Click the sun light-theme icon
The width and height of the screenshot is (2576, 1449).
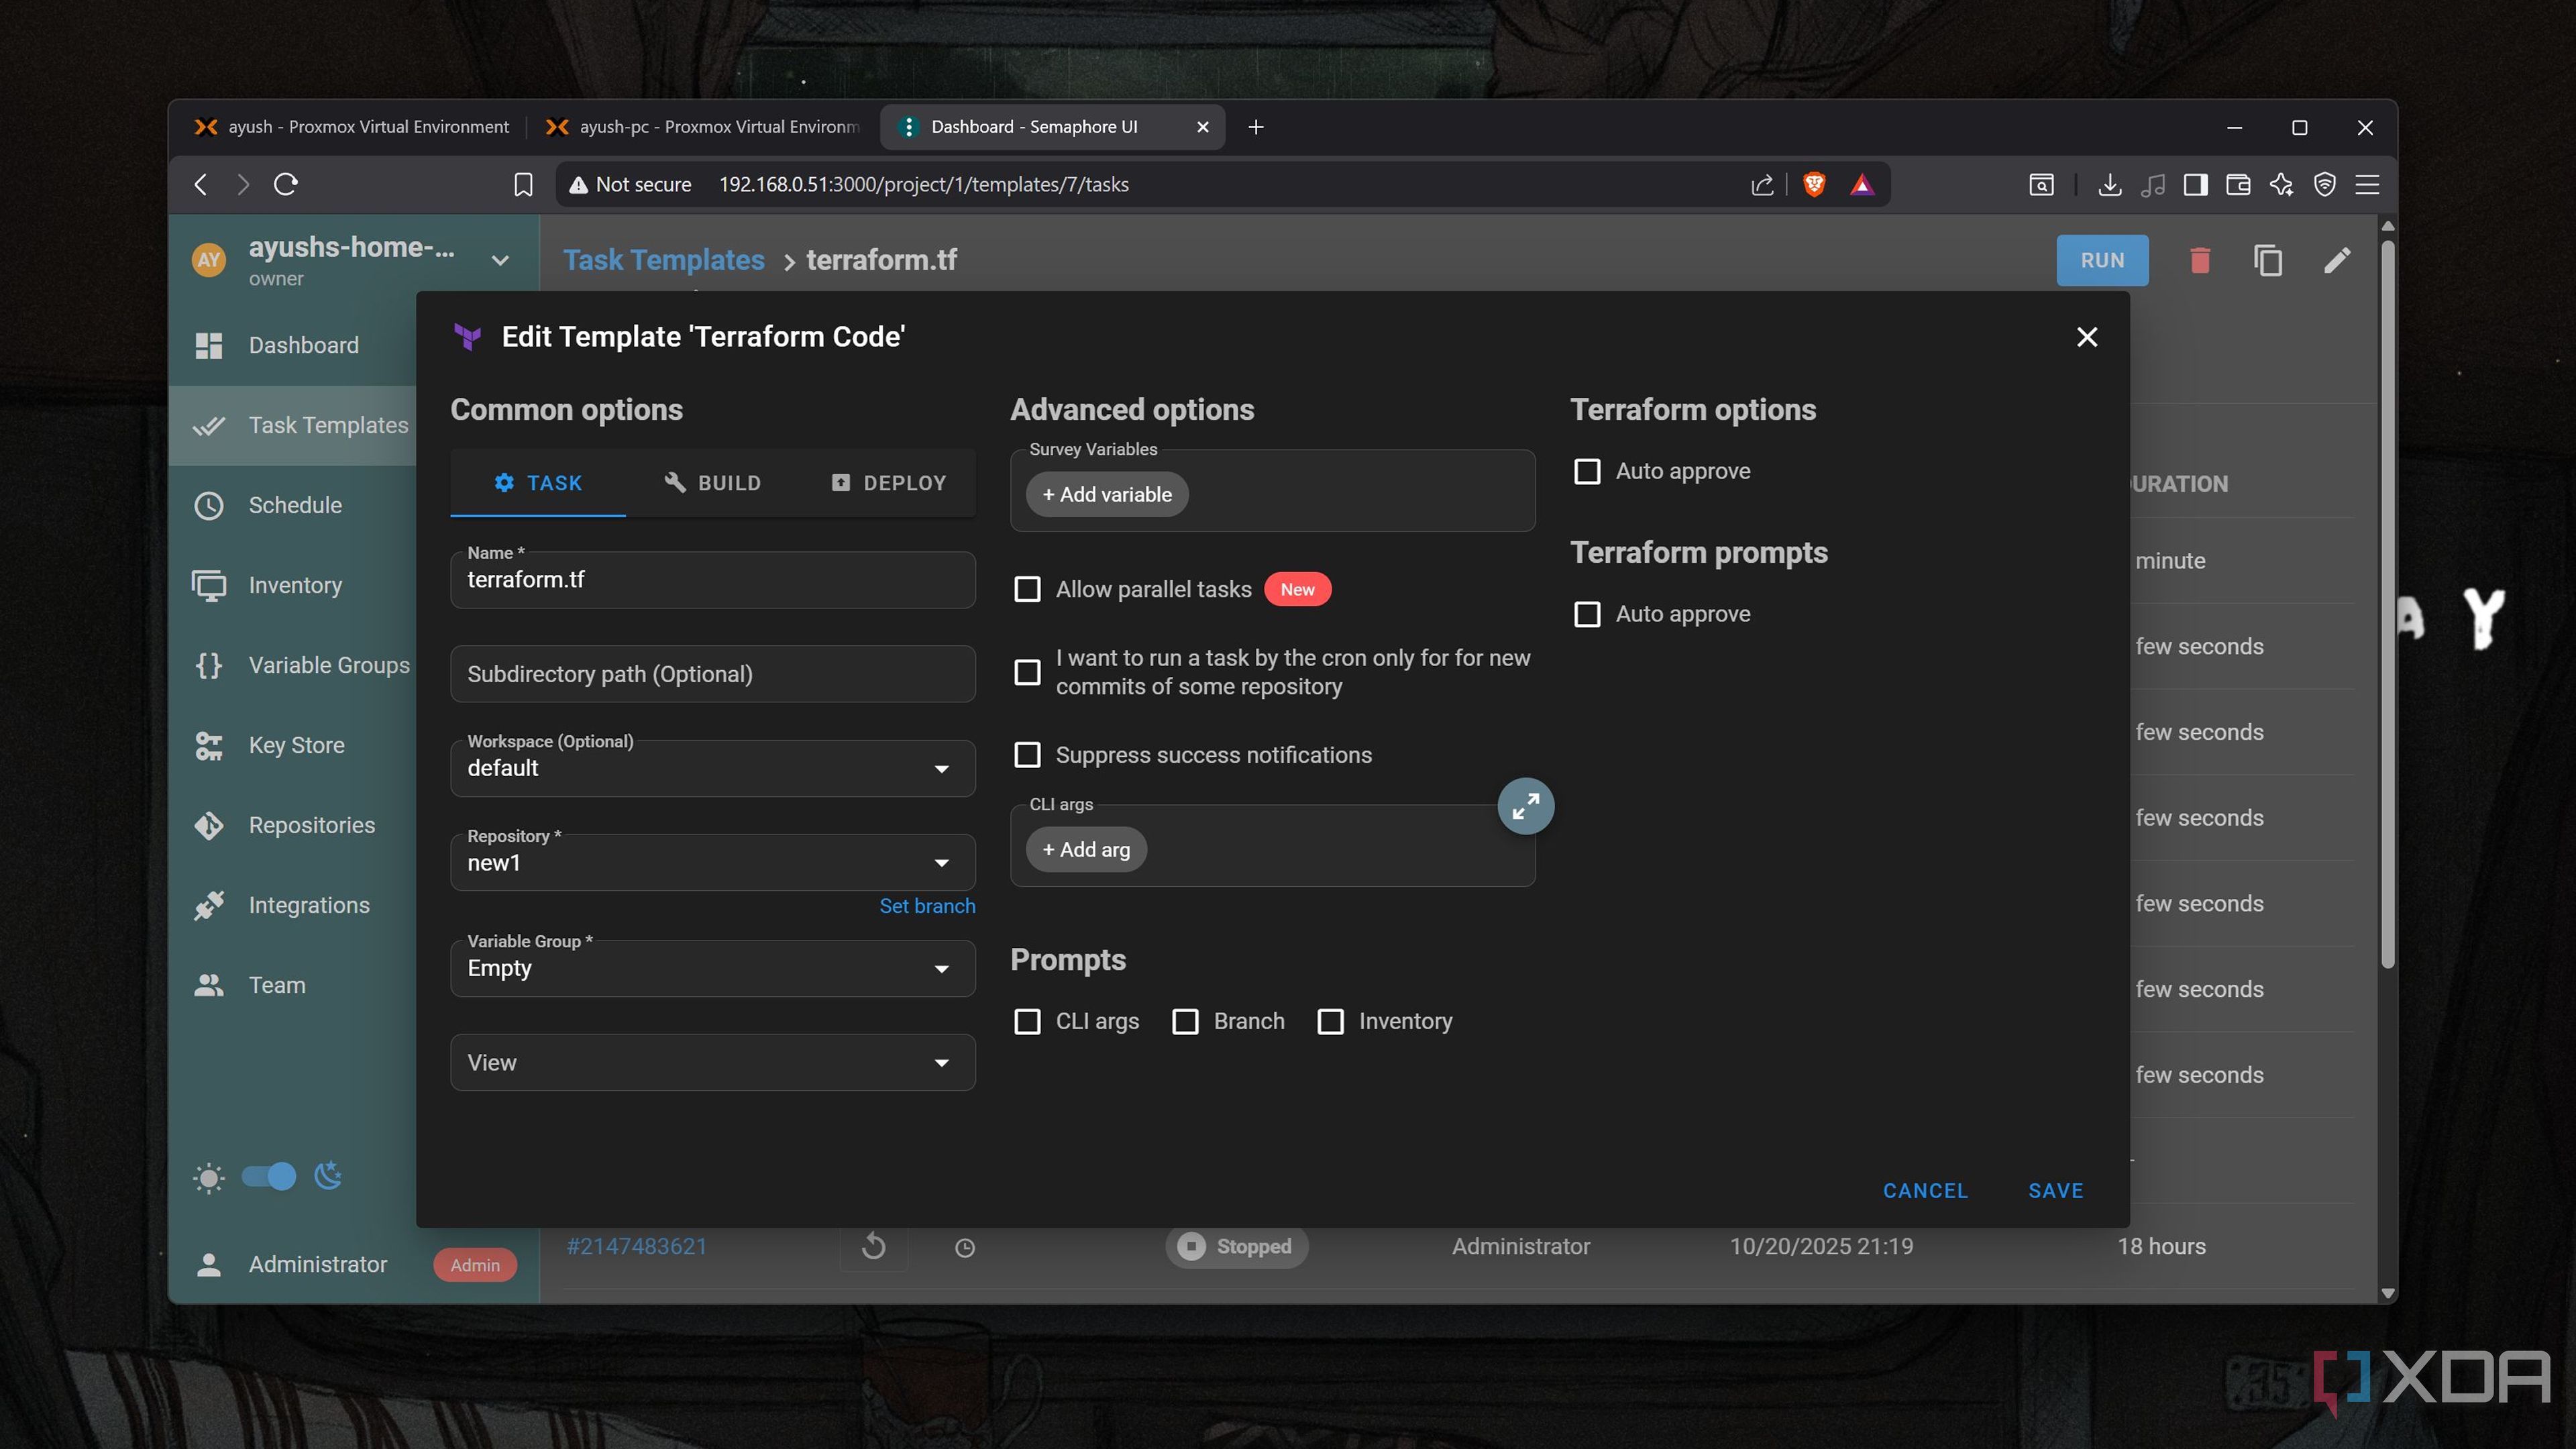[x=209, y=1177]
